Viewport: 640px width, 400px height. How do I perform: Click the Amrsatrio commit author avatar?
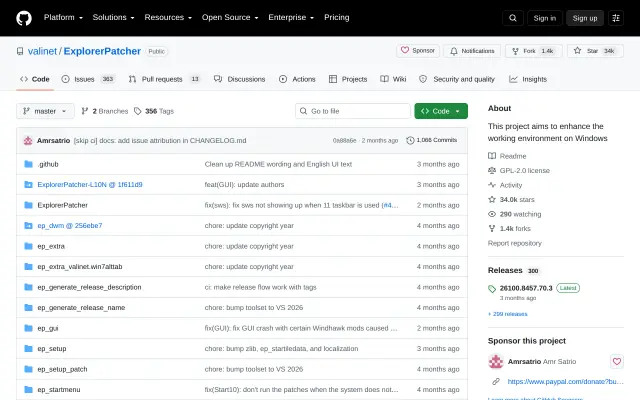pos(28,140)
